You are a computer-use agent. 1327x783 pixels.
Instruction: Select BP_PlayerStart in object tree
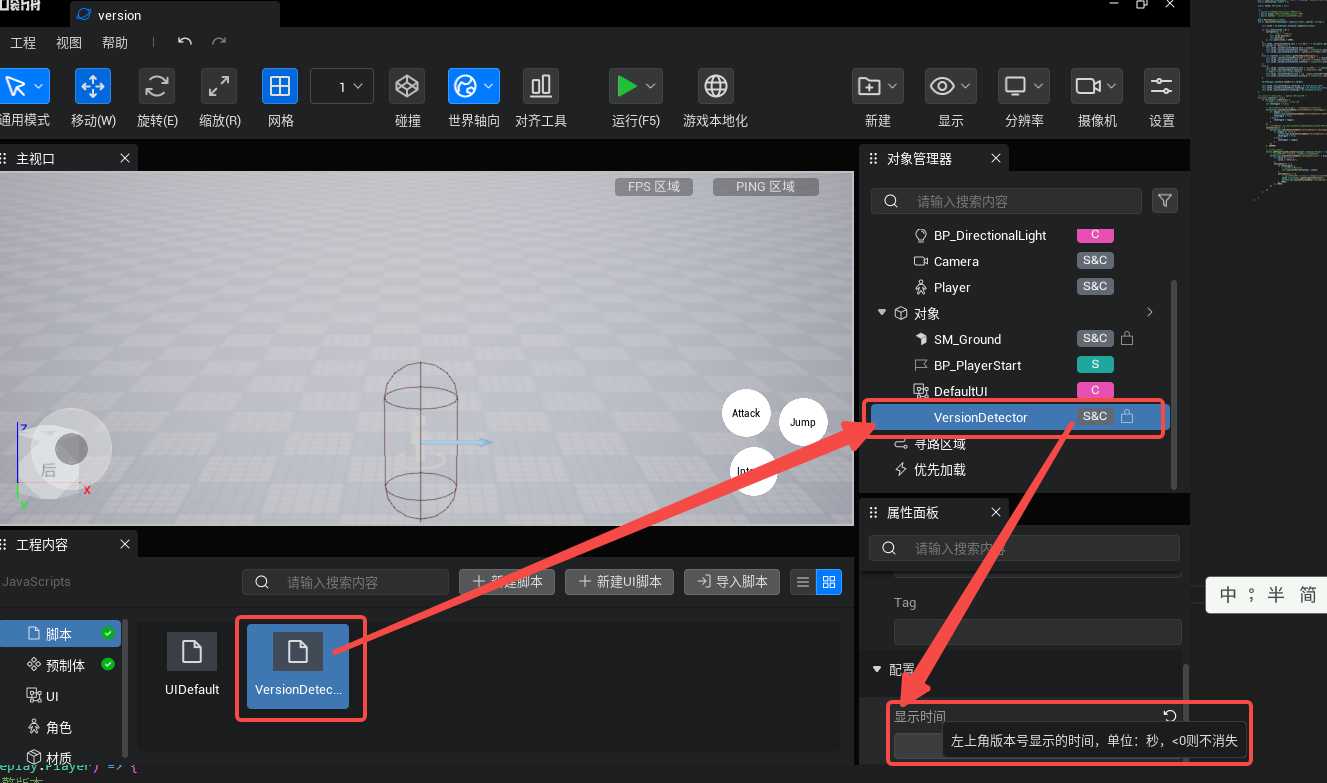977,365
